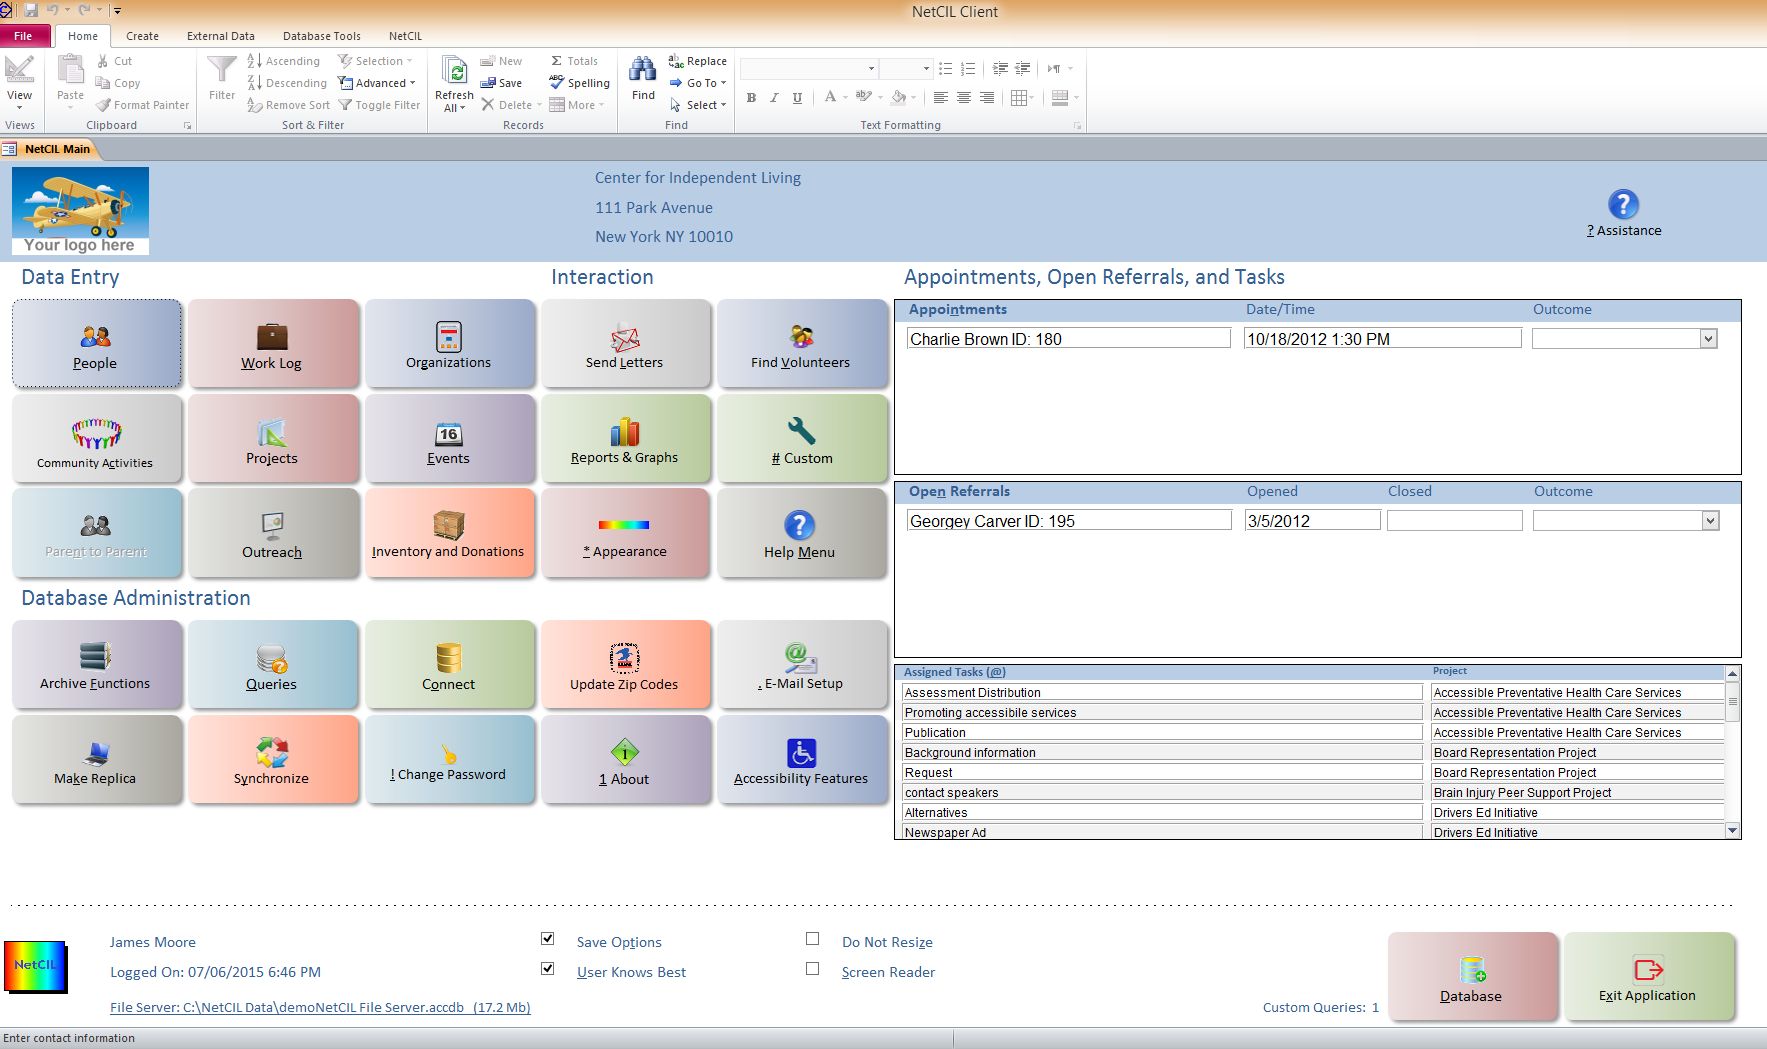
Task: Launch the Synchronize function
Action: (x=272, y=760)
